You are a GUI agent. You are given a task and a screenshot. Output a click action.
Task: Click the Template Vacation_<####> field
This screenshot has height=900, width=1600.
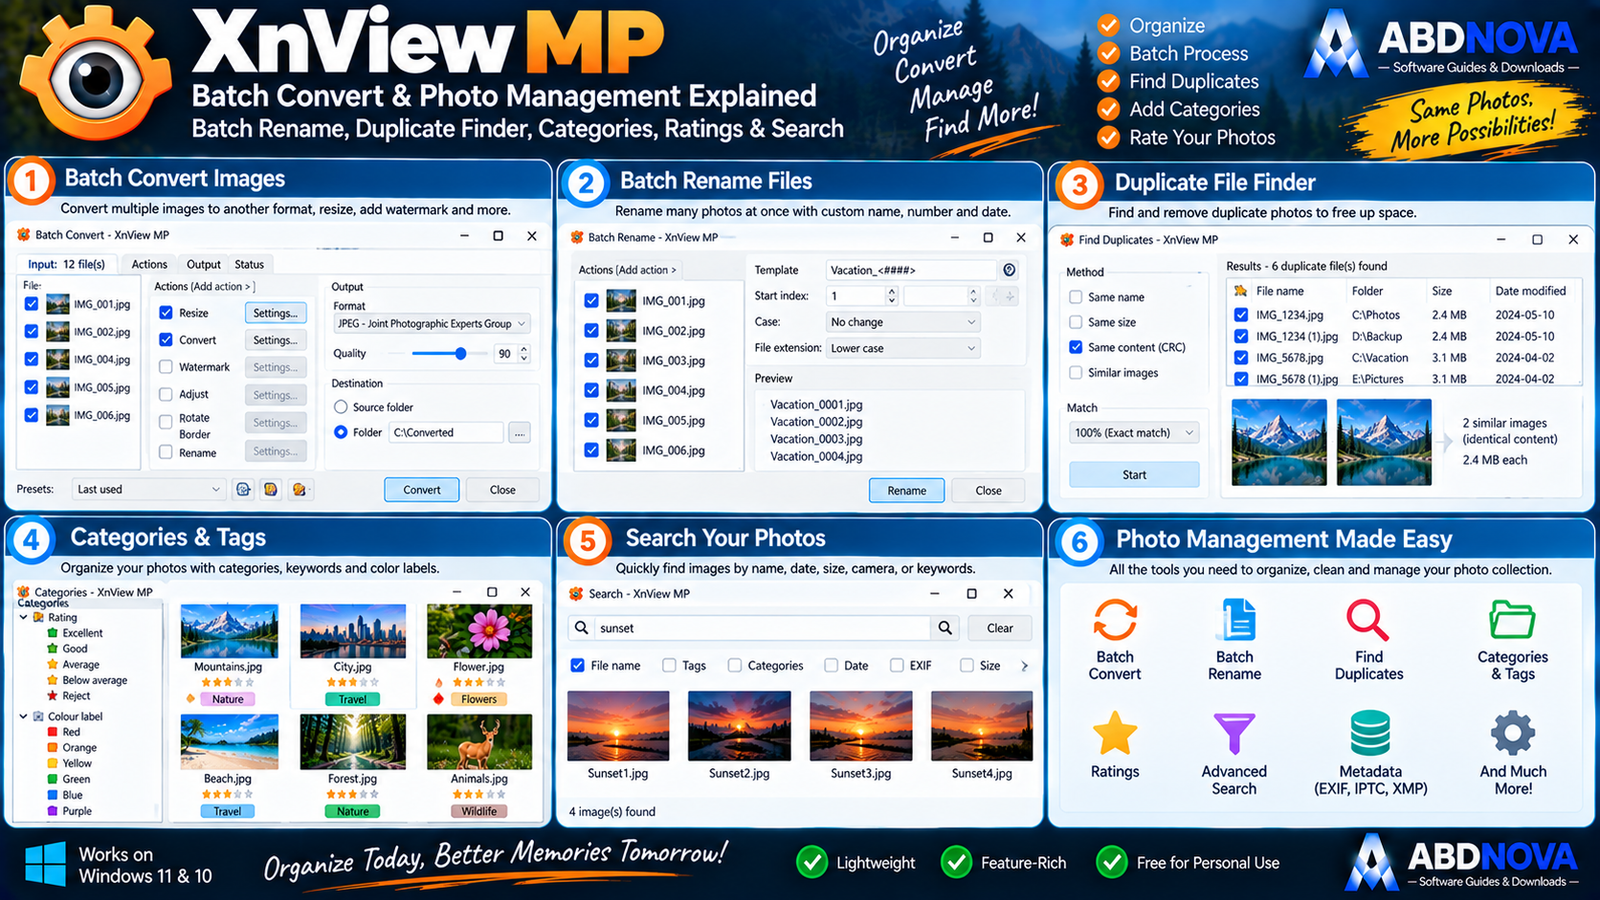click(x=912, y=270)
